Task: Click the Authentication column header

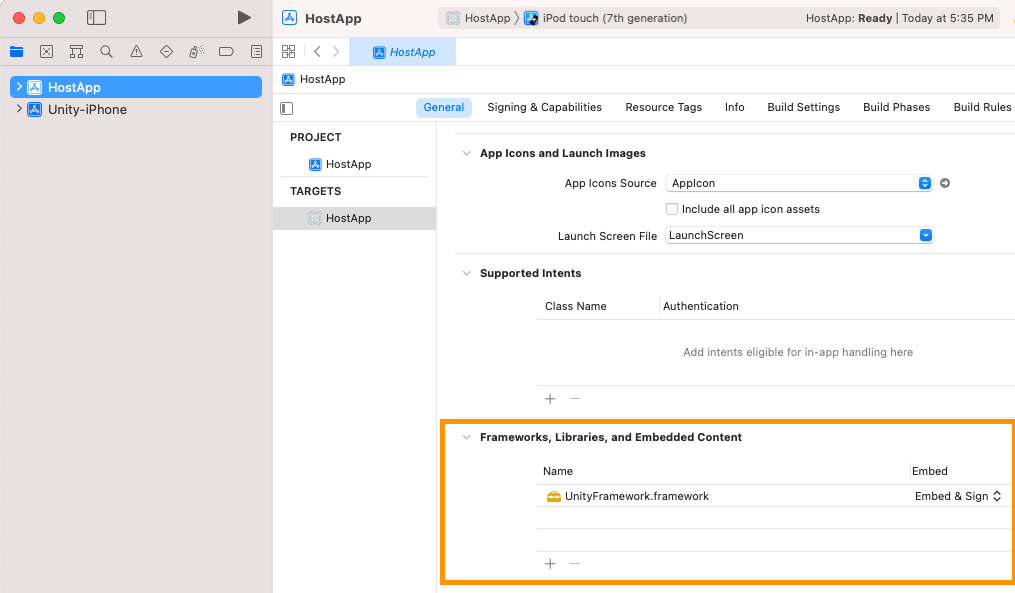Action: (x=700, y=306)
